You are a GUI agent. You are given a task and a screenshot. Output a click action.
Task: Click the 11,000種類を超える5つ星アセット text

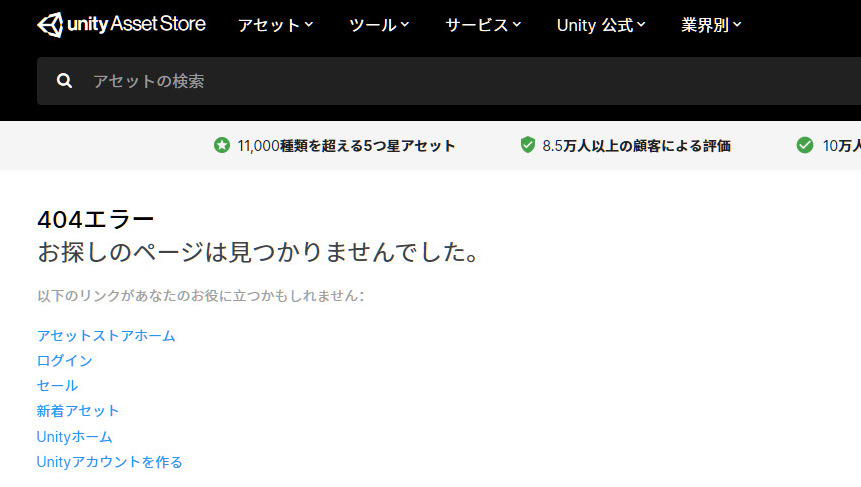point(346,145)
